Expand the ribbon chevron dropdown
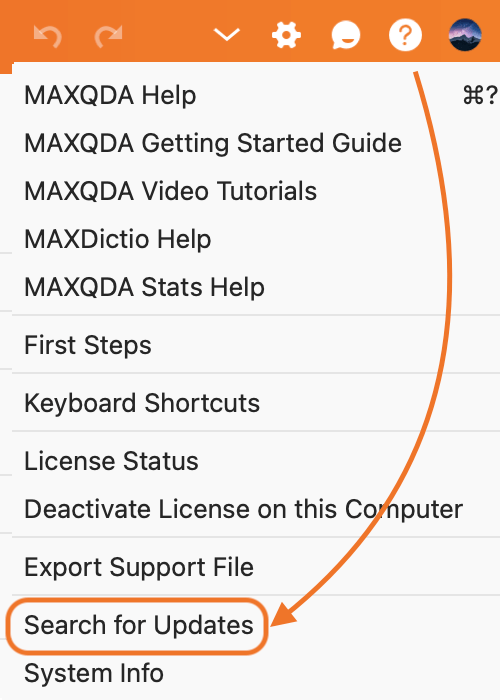 coord(227,34)
